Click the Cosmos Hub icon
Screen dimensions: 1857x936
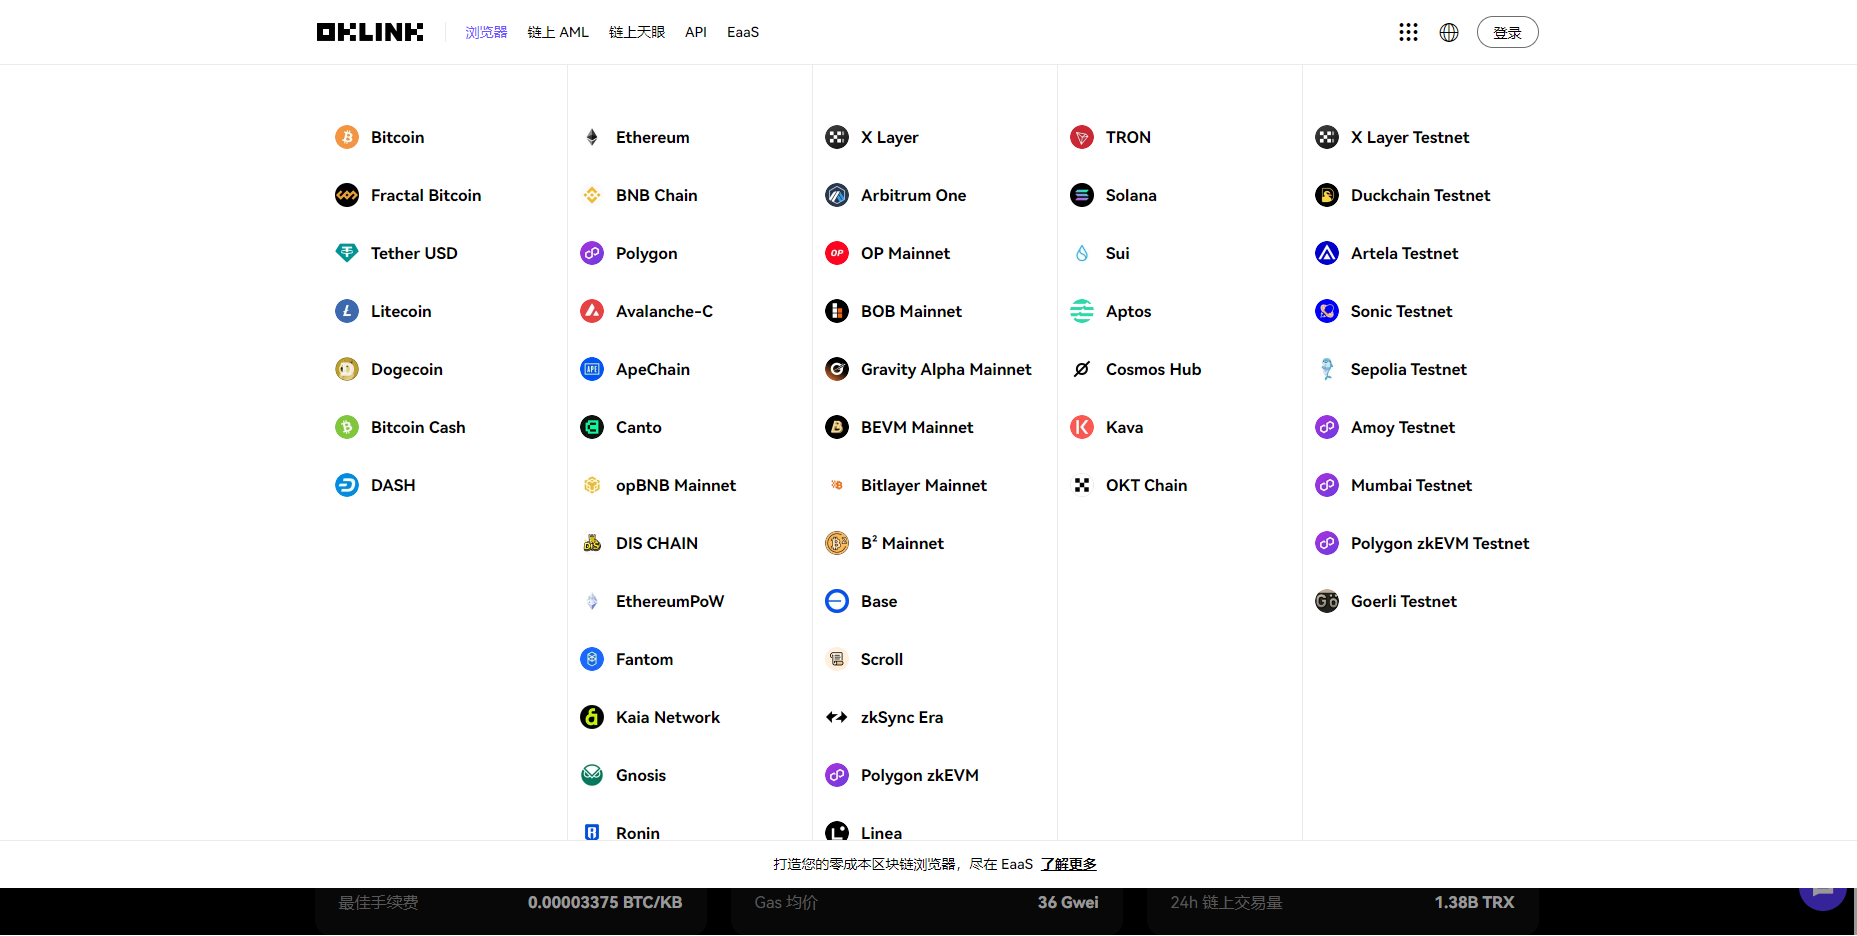coord(1082,369)
